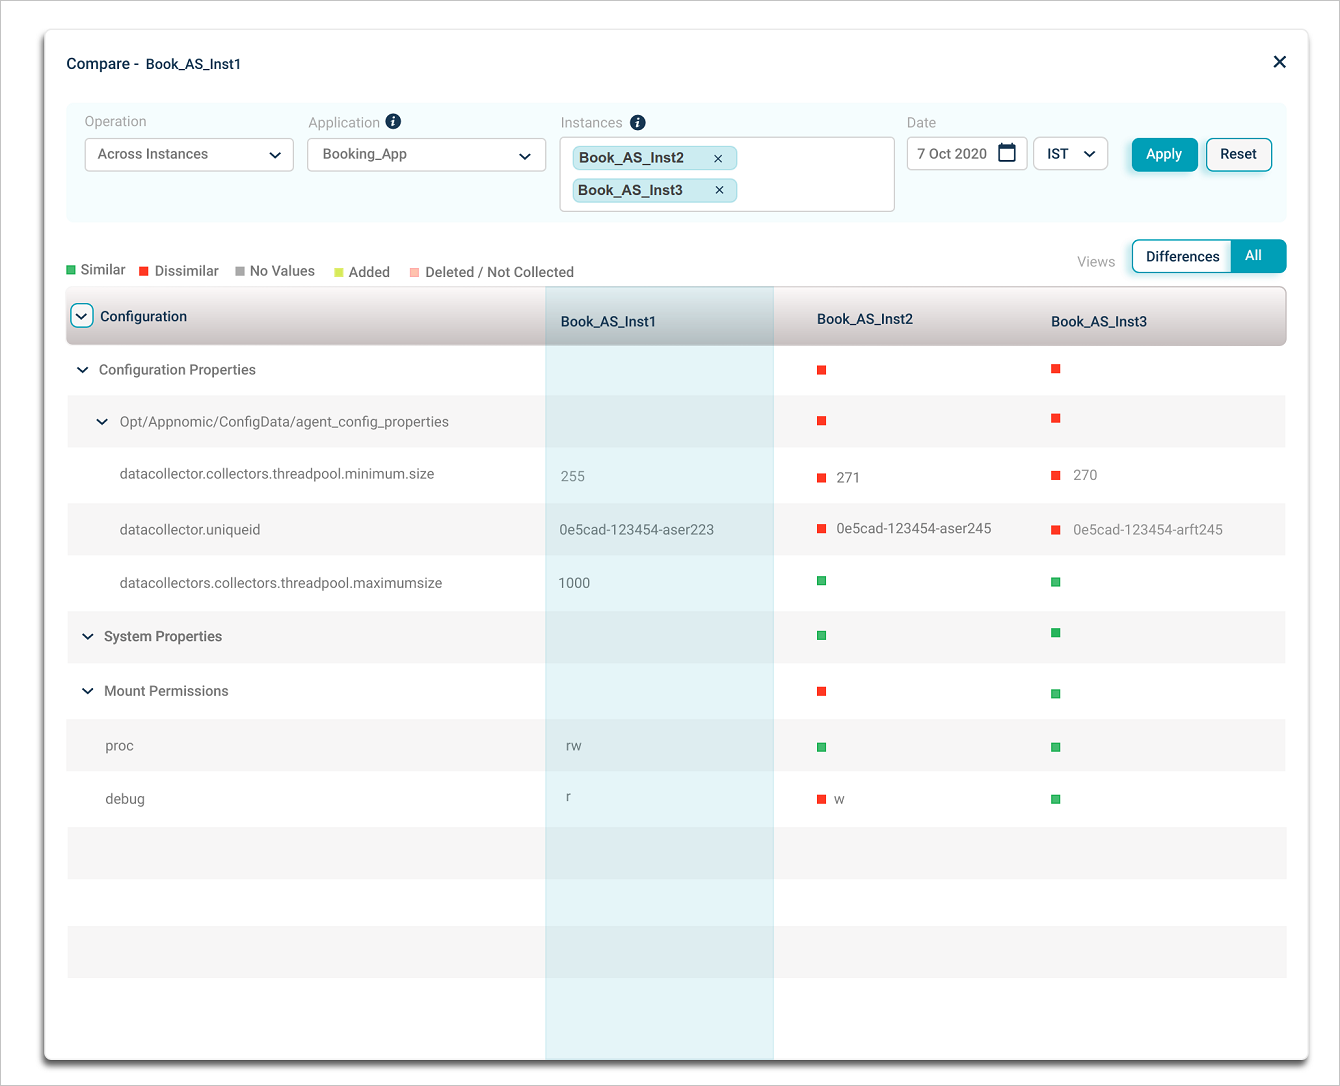Remove Book_AS_Inst3 instance chip
This screenshot has height=1086, width=1340.
pyautogui.click(x=719, y=190)
